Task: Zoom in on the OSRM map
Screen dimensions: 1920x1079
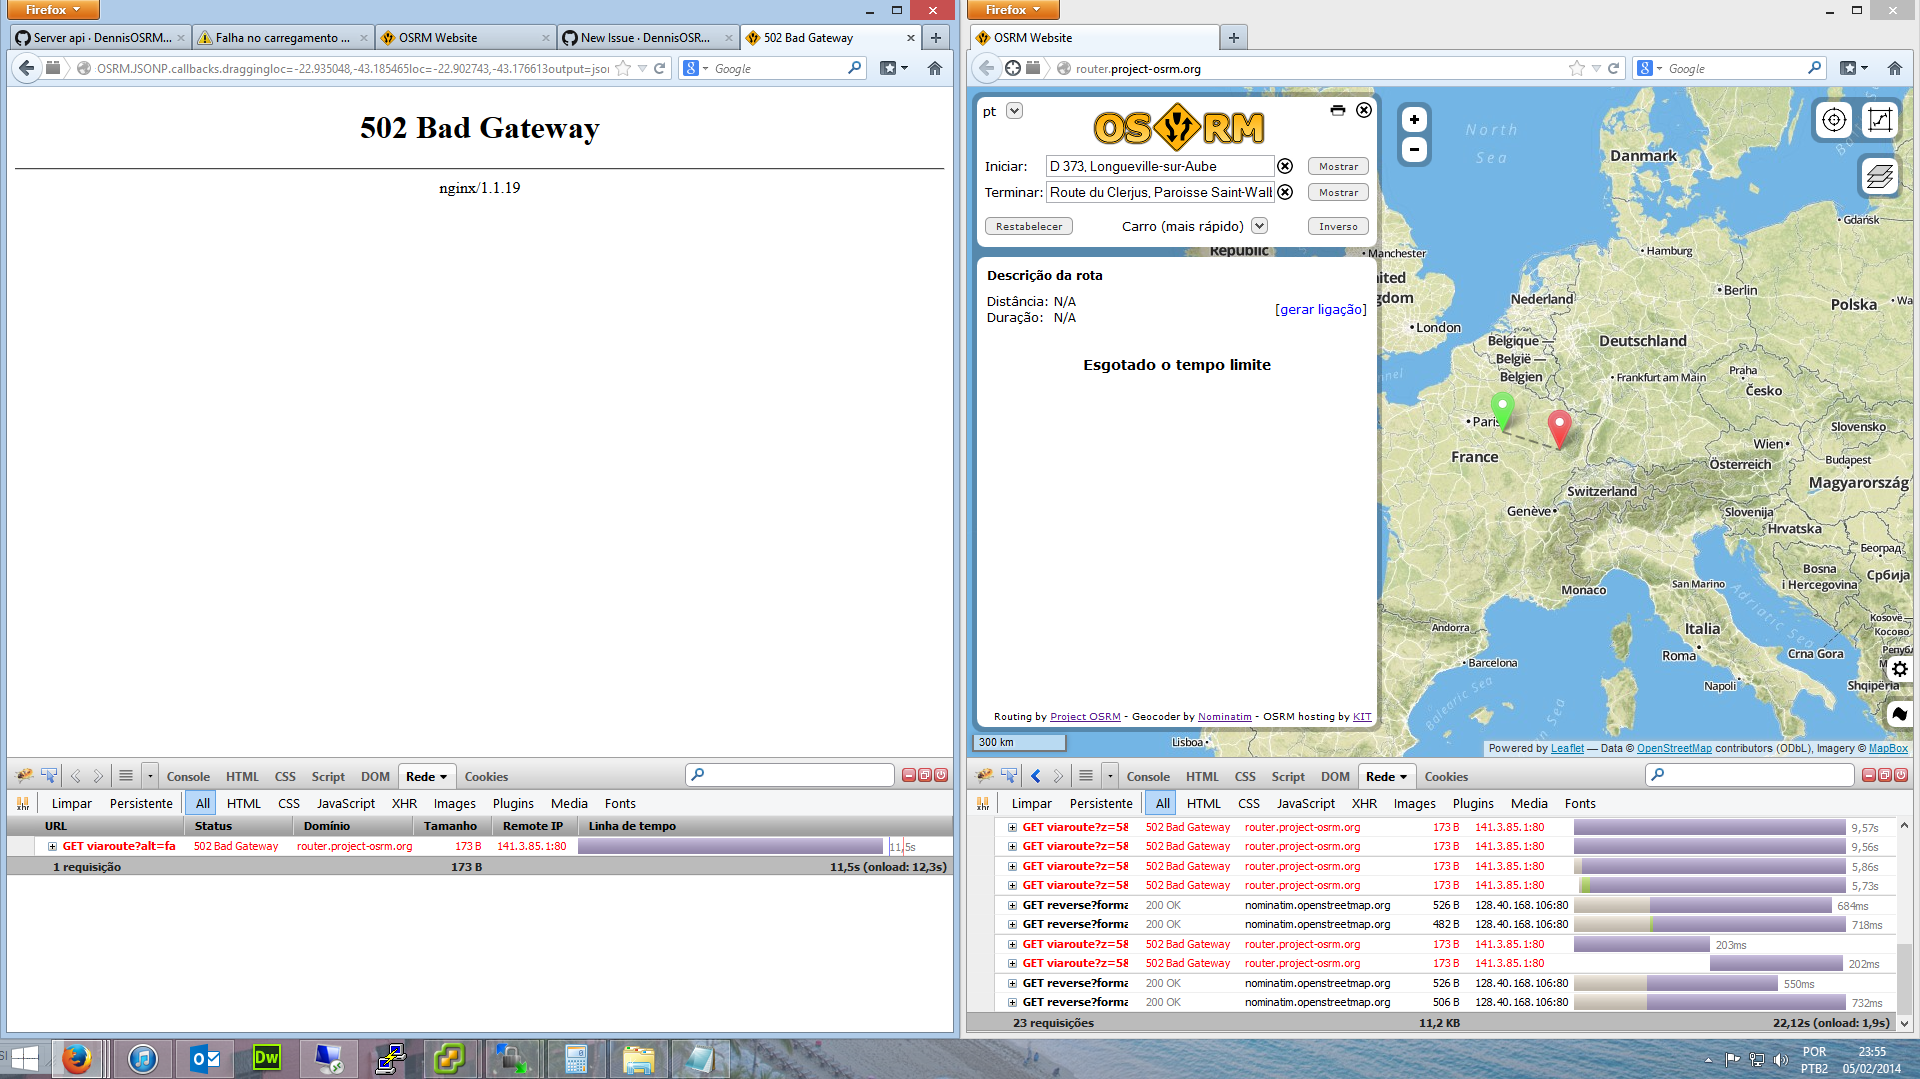Action: pos(1414,119)
